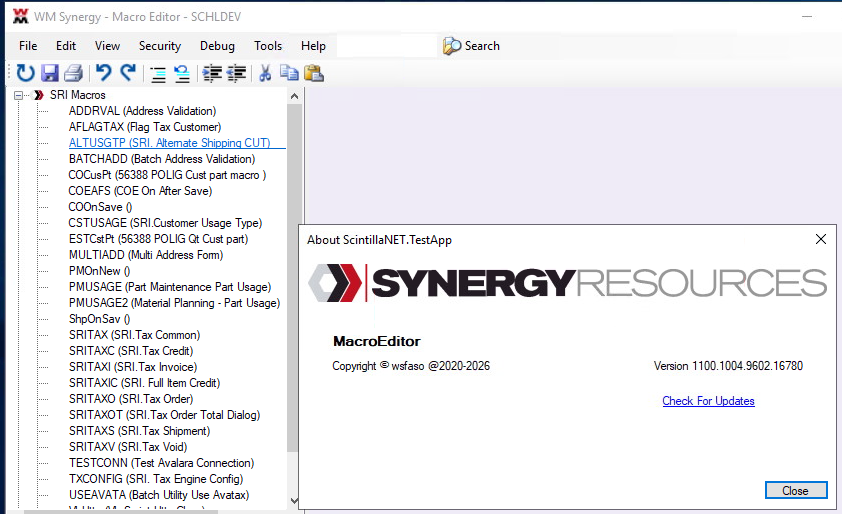Select SRITAXS (SRI.Tax Shipment)
This screenshot has width=842, height=514.
[x=140, y=431]
